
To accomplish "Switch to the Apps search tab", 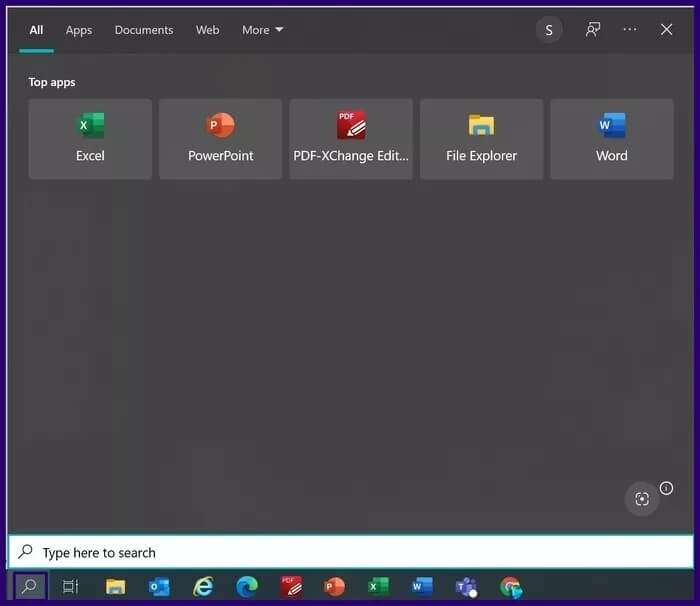I will coord(79,30).
